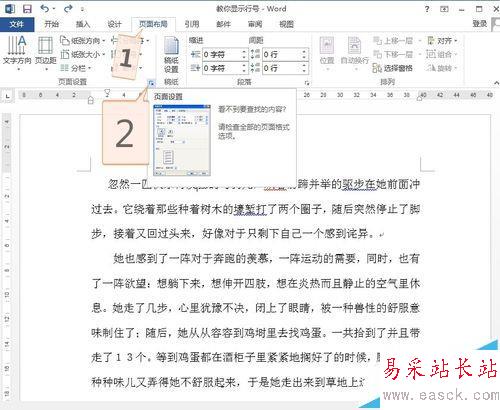
Task: Adjust spacing after stepper arrows
Action: click(304, 68)
